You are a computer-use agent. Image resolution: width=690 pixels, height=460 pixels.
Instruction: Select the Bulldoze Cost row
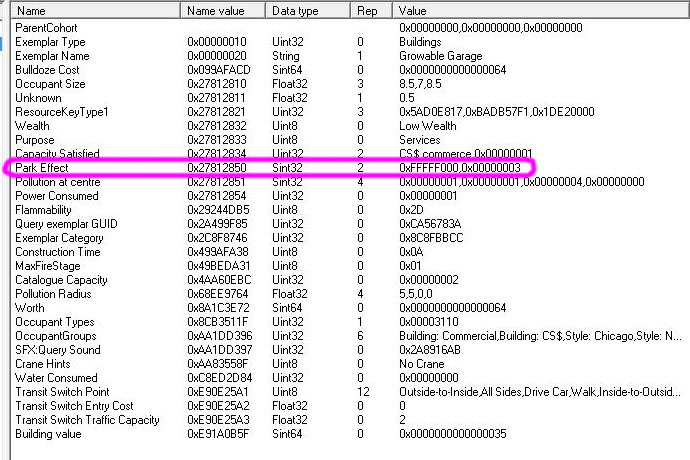click(x=350, y=70)
